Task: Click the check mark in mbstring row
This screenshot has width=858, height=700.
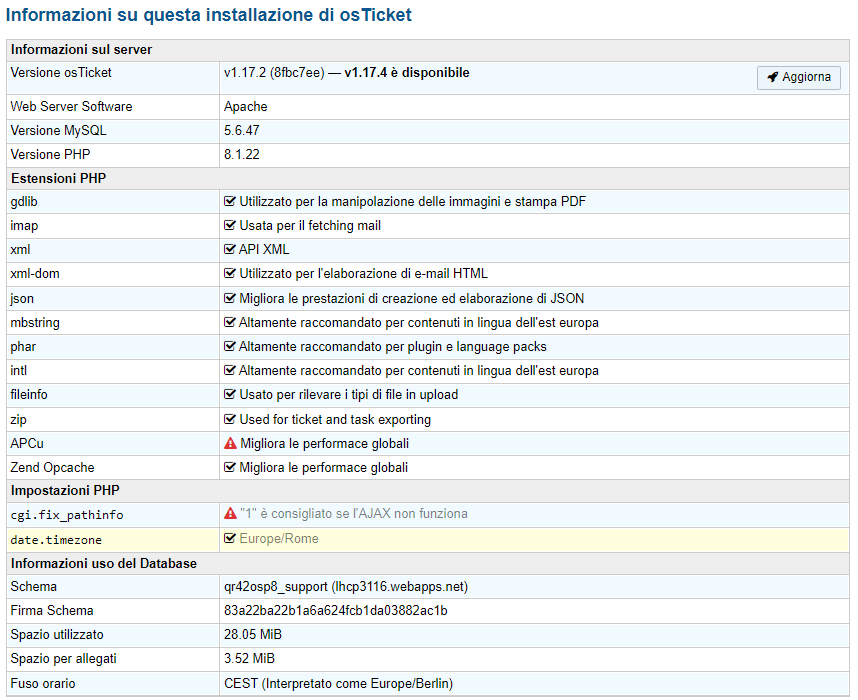Action: [x=230, y=323]
